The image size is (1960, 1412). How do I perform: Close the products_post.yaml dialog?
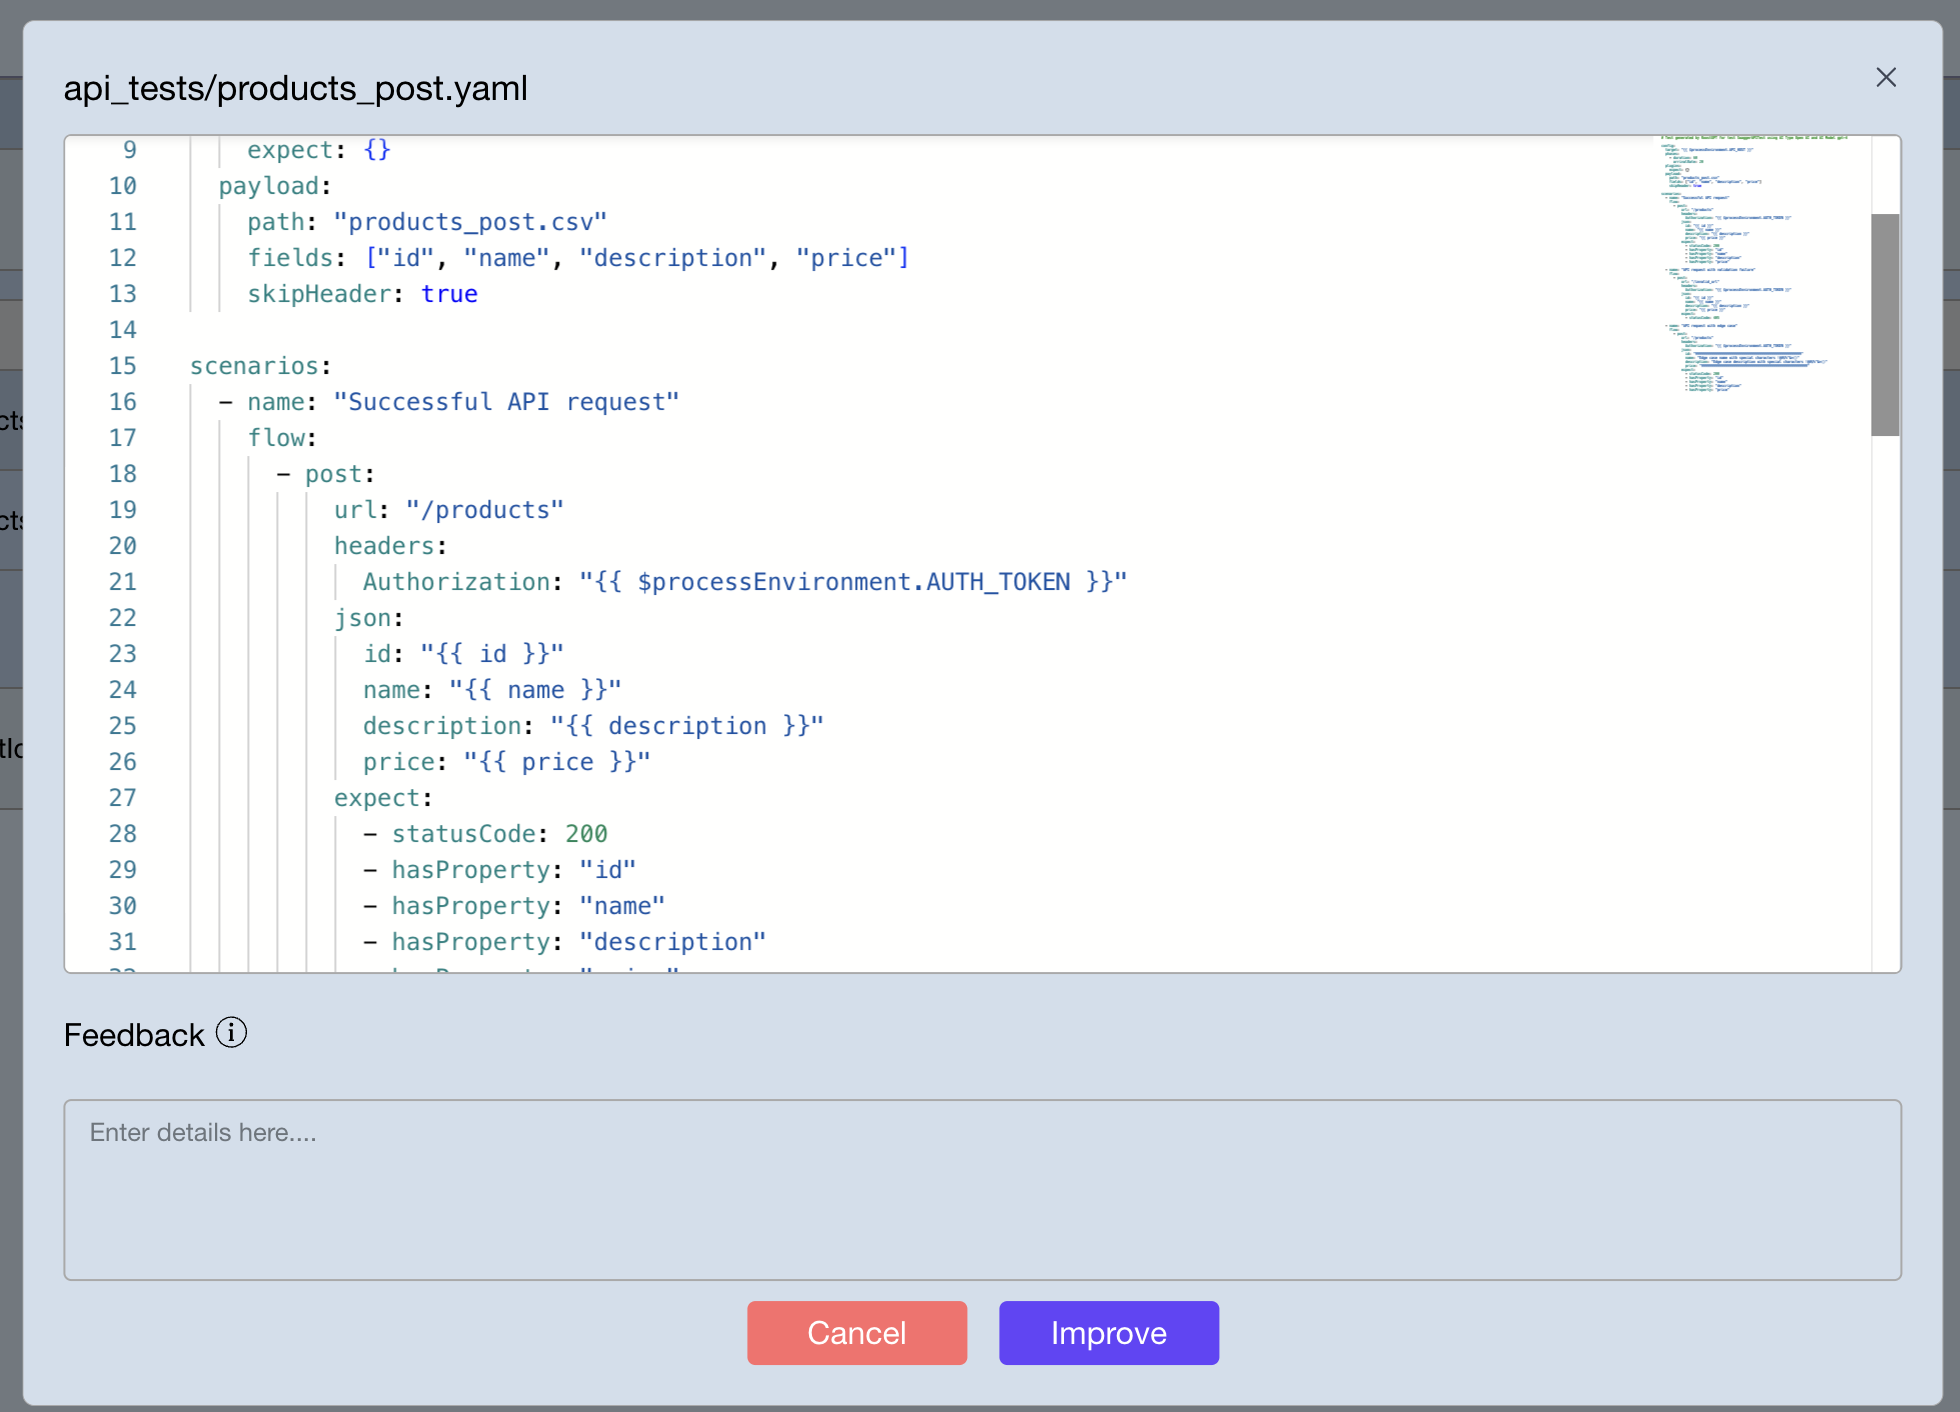pos(1886,77)
